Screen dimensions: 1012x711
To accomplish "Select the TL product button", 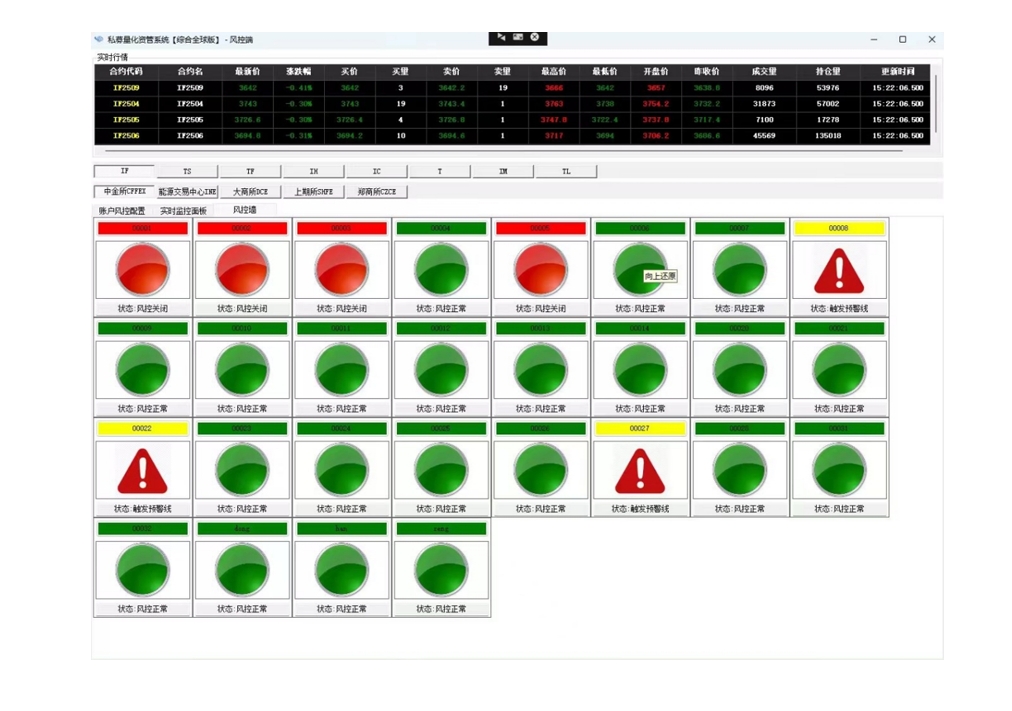I will point(567,171).
